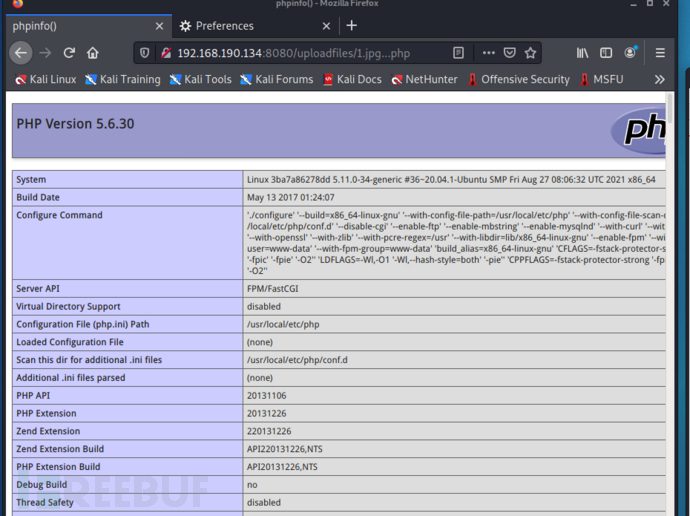Image resolution: width=690 pixels, height=516 pixels.
Task: Click the Loaded Configuration File label
Action: [70, 342]
